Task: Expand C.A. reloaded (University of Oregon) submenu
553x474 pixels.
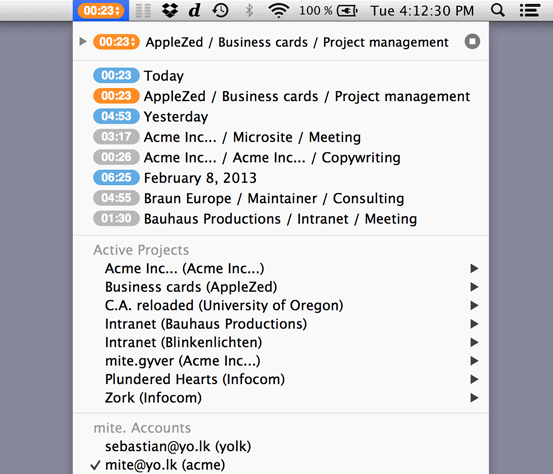Action: (x=474, y=305)
